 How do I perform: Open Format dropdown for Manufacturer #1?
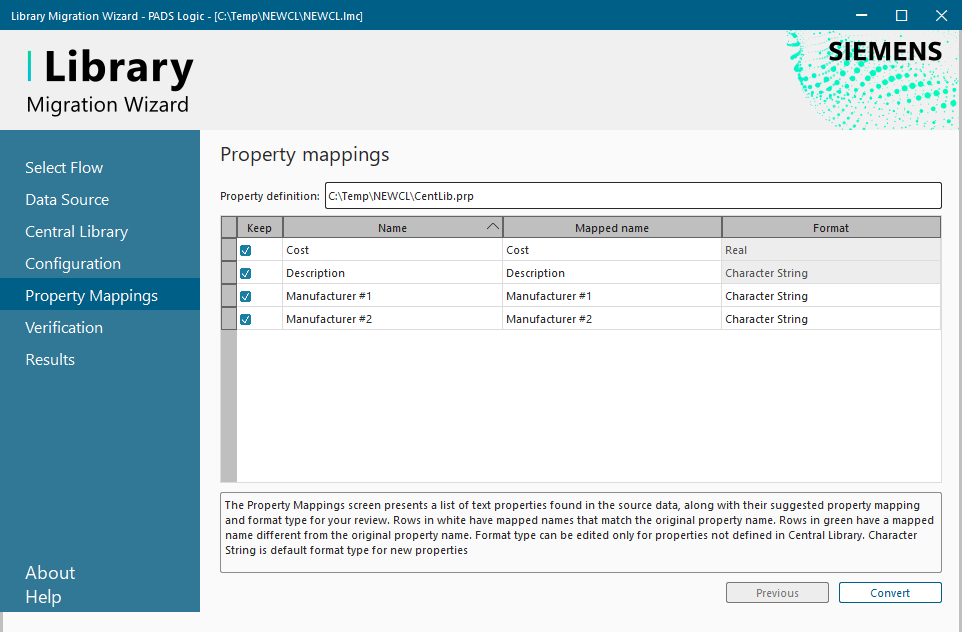[830, 296]
